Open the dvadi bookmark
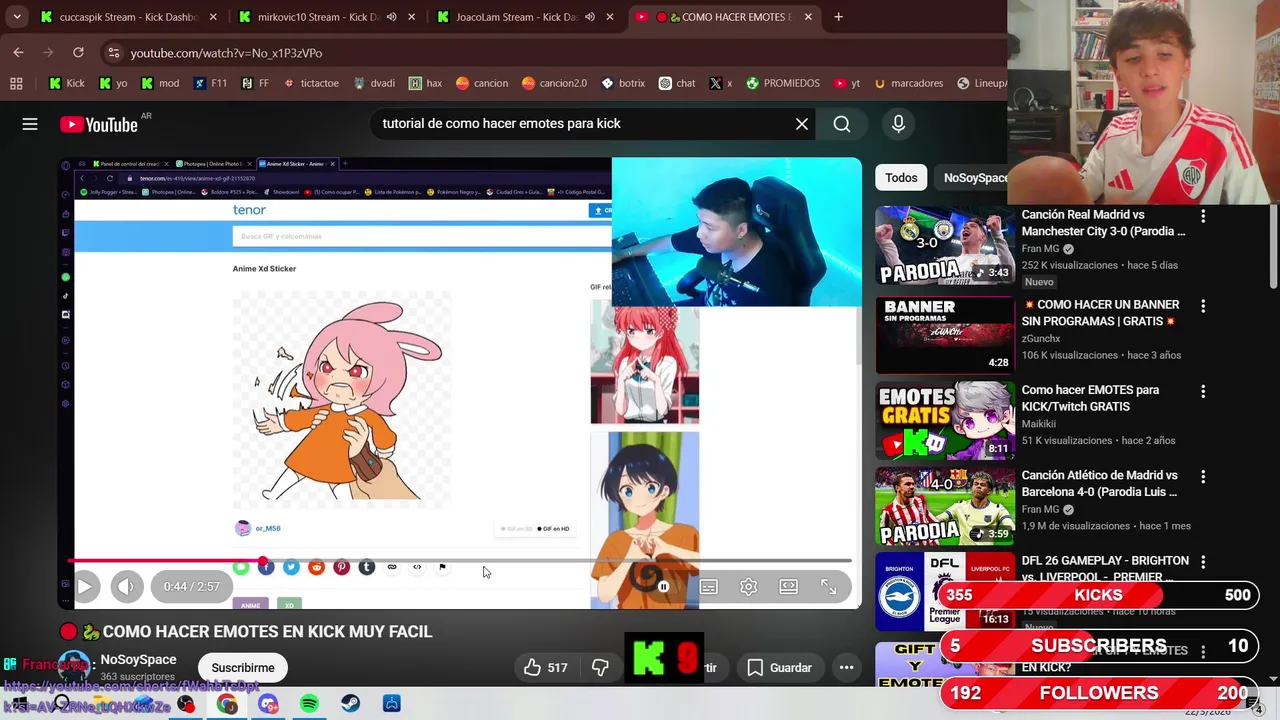Viewport: 1280px width, 720px height. (373, 83)
